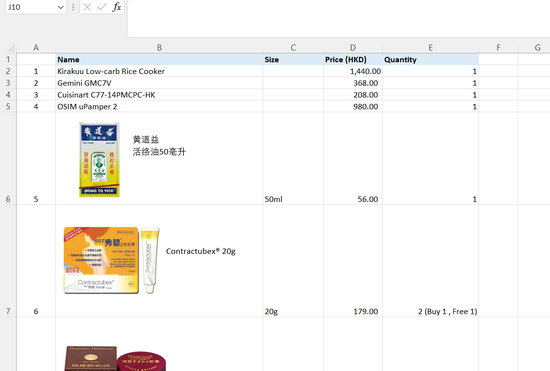Click the Cancel X formula icon
The image size is (550, 371).
[x=87, y=7]
